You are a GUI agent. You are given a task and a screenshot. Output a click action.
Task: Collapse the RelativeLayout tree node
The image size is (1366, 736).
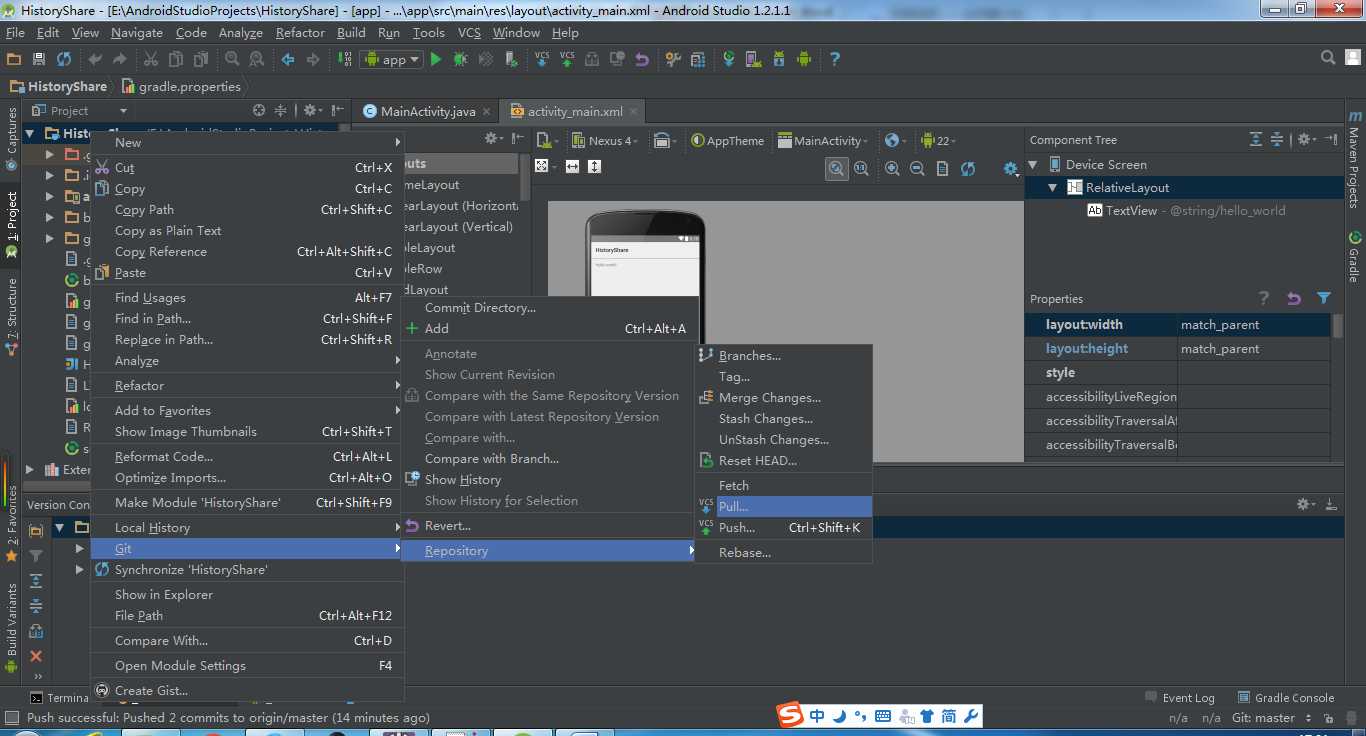coord(1053,187)
